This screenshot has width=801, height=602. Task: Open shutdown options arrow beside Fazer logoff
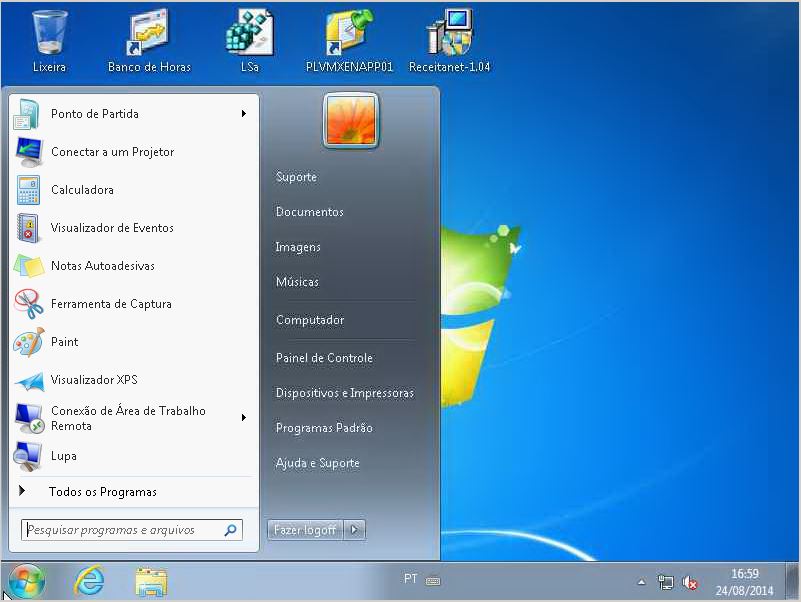pyautogui.click(x=355, y=530)
